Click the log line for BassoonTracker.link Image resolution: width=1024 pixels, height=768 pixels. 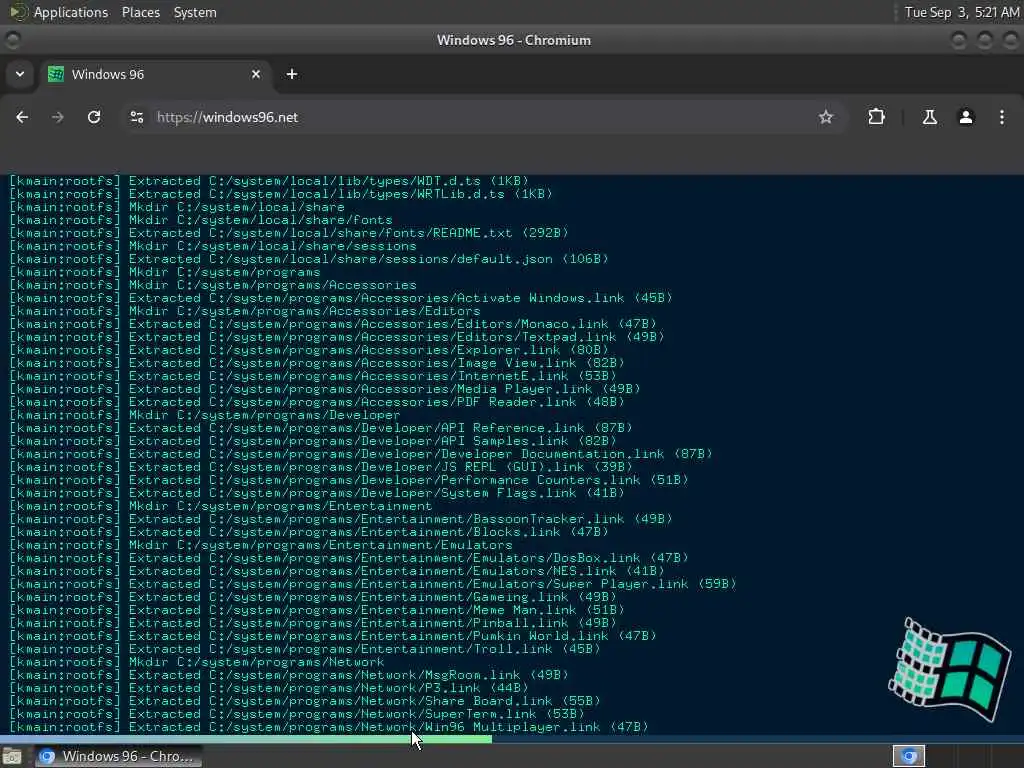tap(341, 519)
